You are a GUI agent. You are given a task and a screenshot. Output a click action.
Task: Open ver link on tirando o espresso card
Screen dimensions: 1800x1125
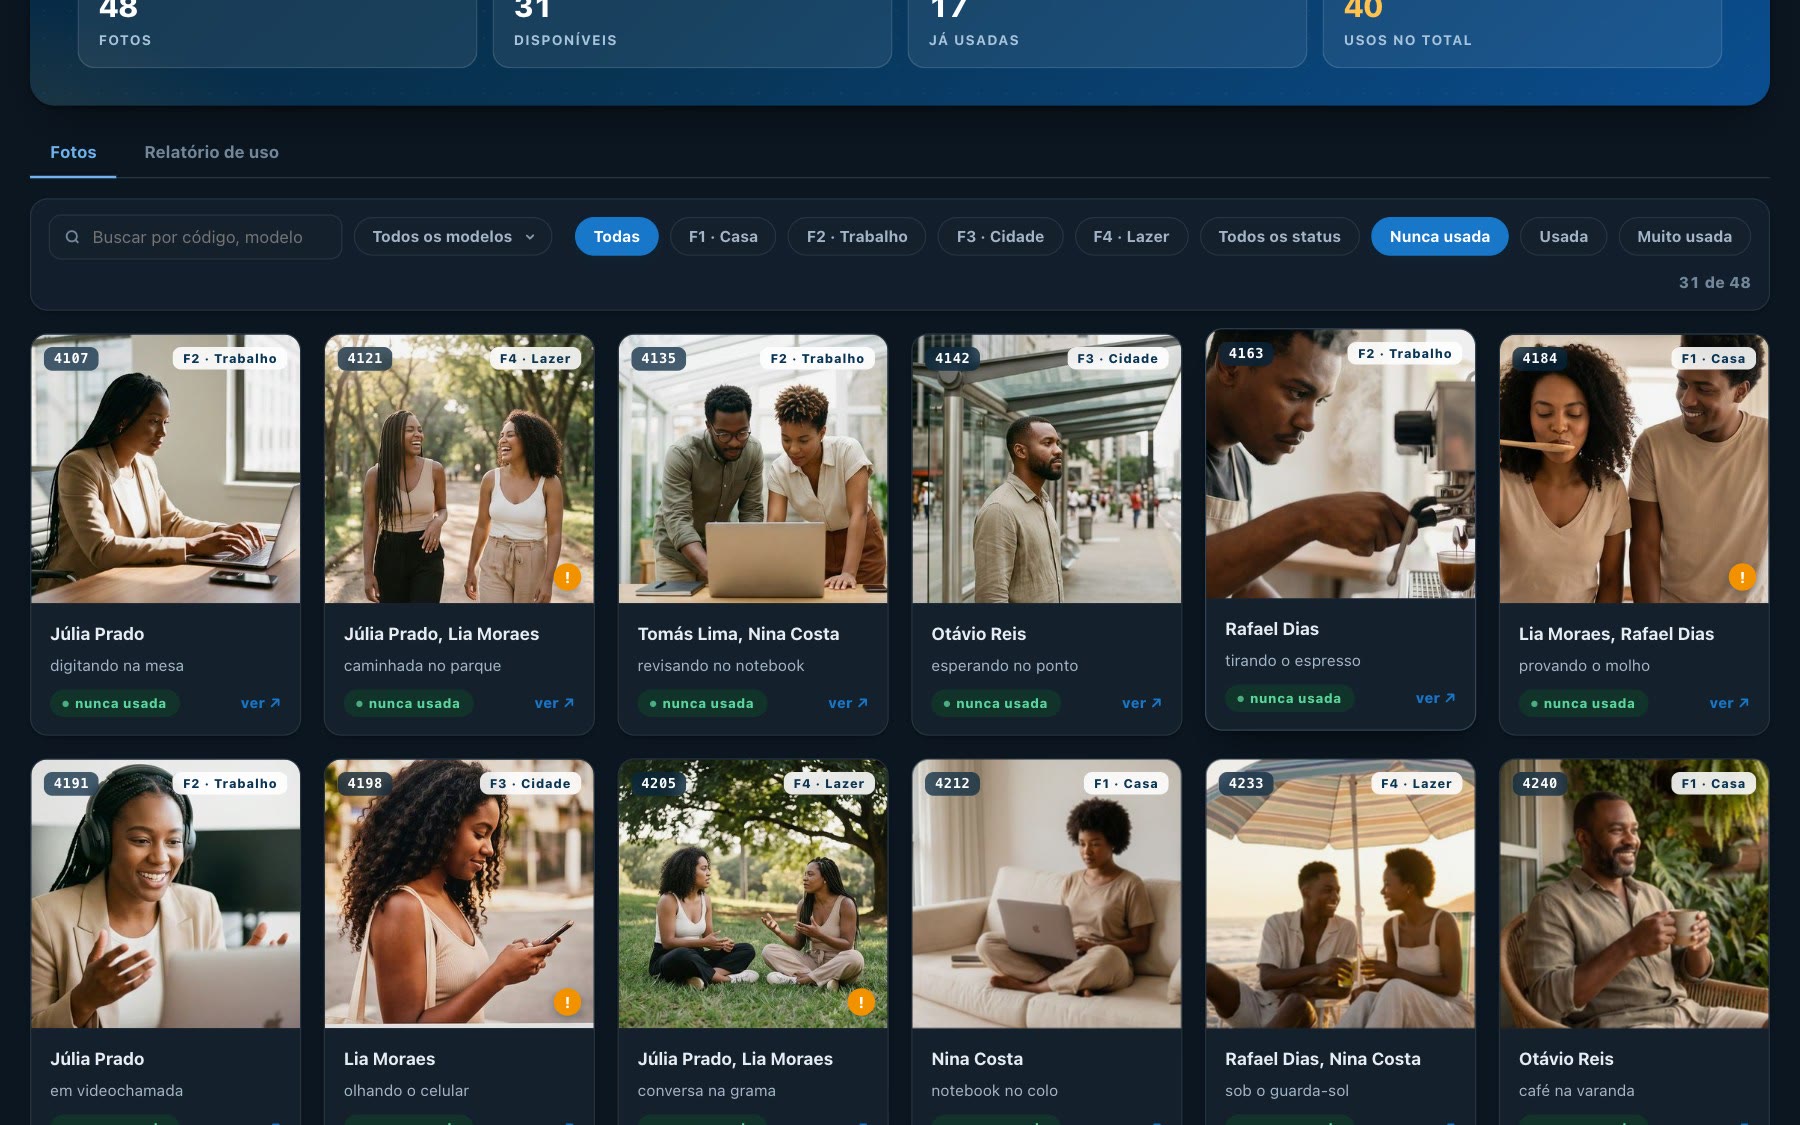point(1435,698)
